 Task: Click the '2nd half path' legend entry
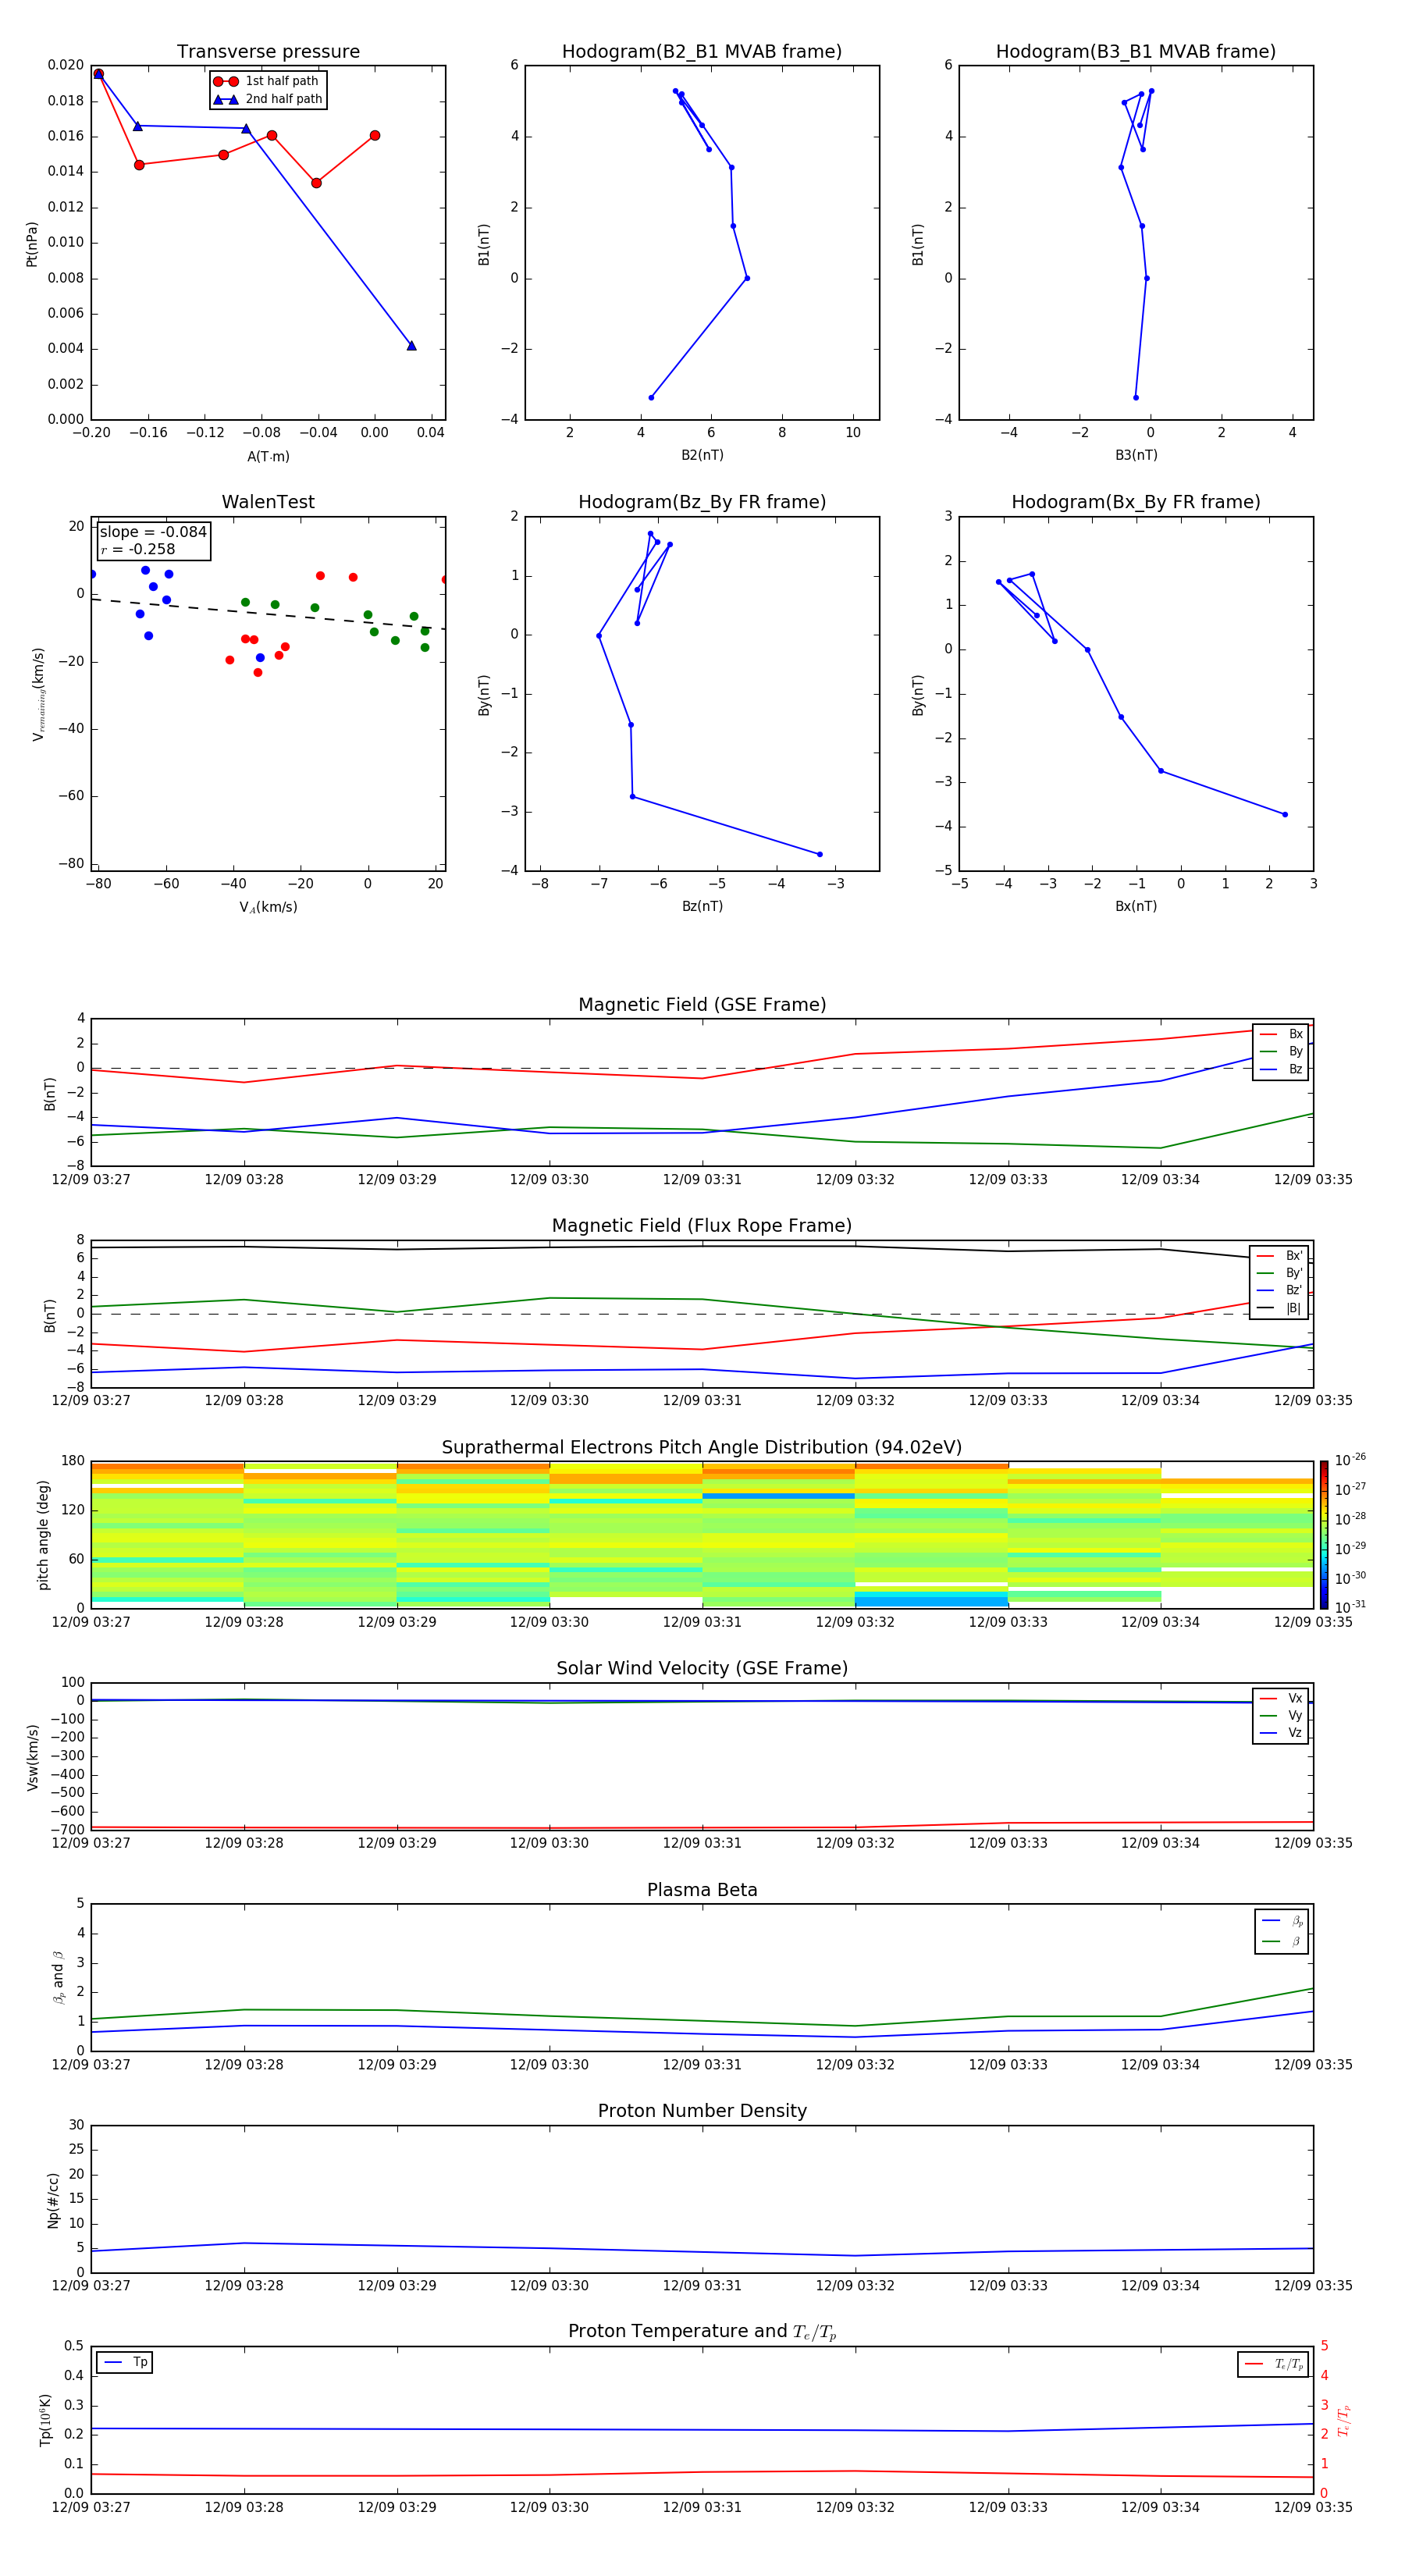point(268,99)
